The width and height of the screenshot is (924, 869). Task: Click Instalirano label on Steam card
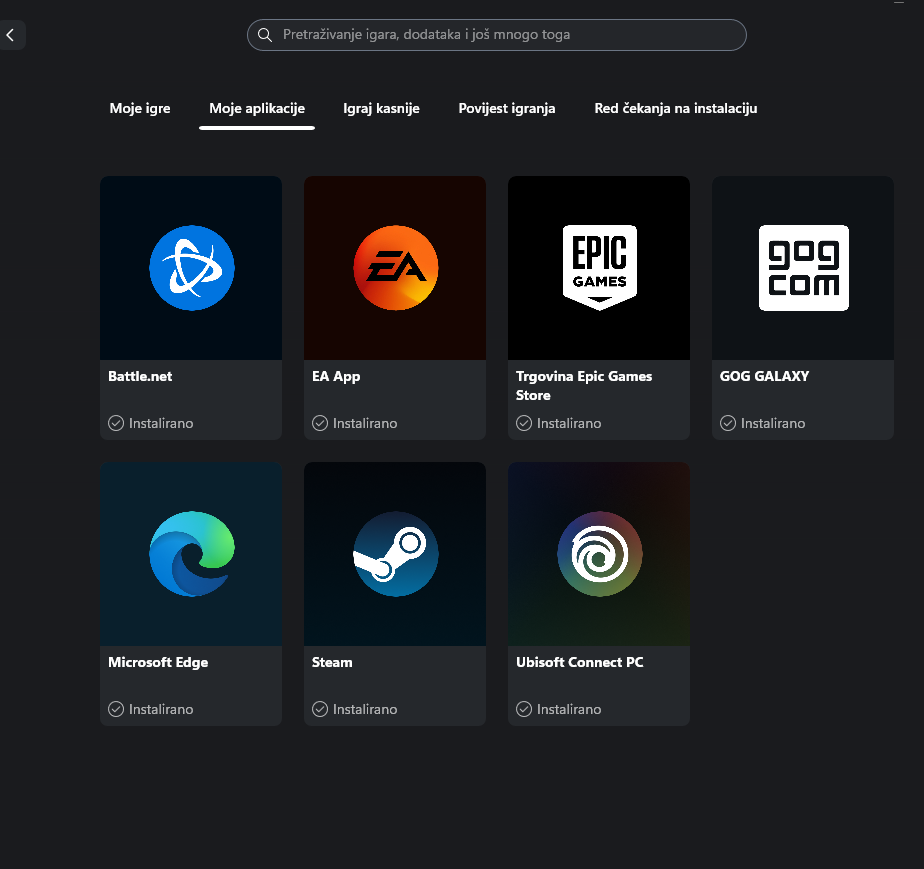coord(365,709)
